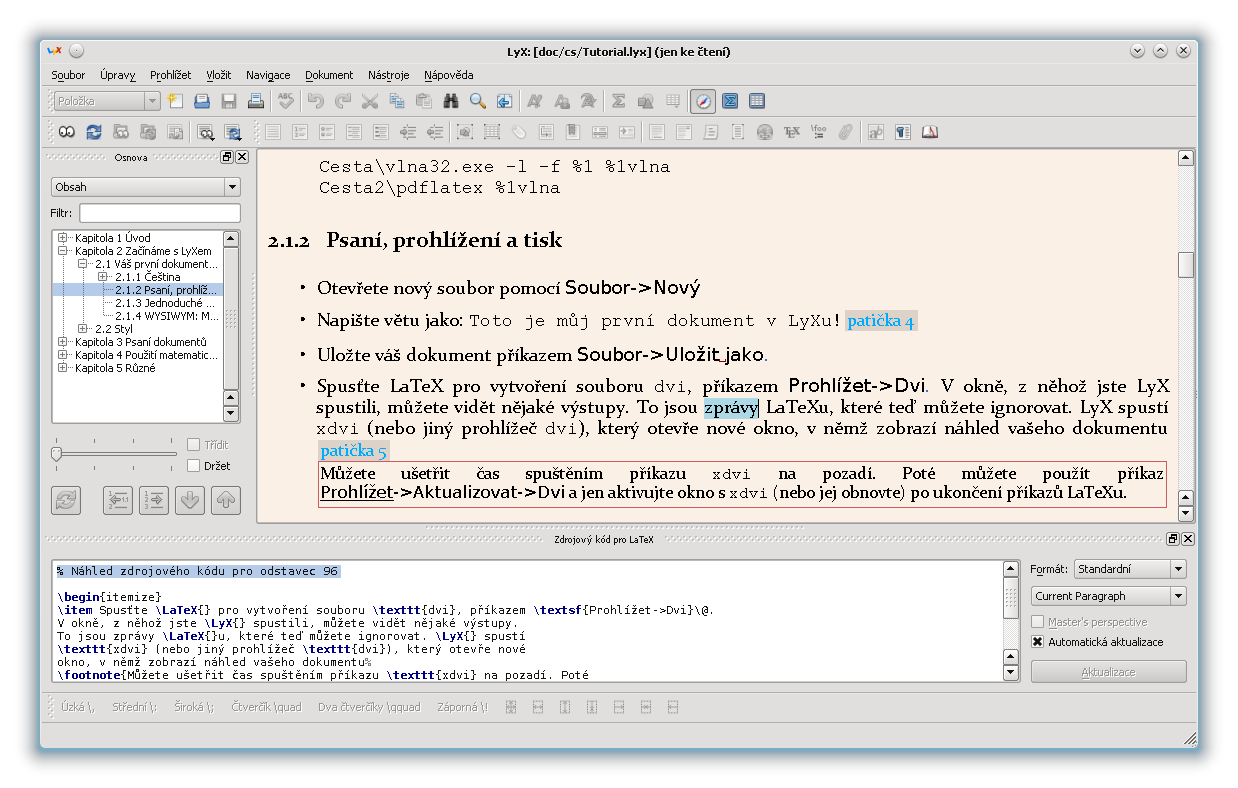Open the Obsah outline type dropdown

(x=146, y=187)
